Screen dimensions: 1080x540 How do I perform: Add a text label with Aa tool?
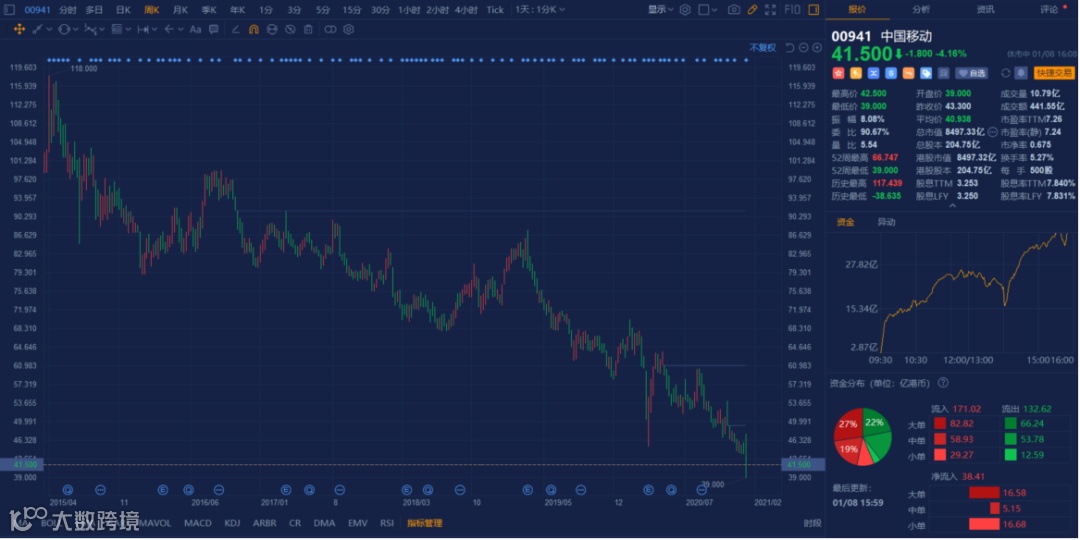(195, 30)
